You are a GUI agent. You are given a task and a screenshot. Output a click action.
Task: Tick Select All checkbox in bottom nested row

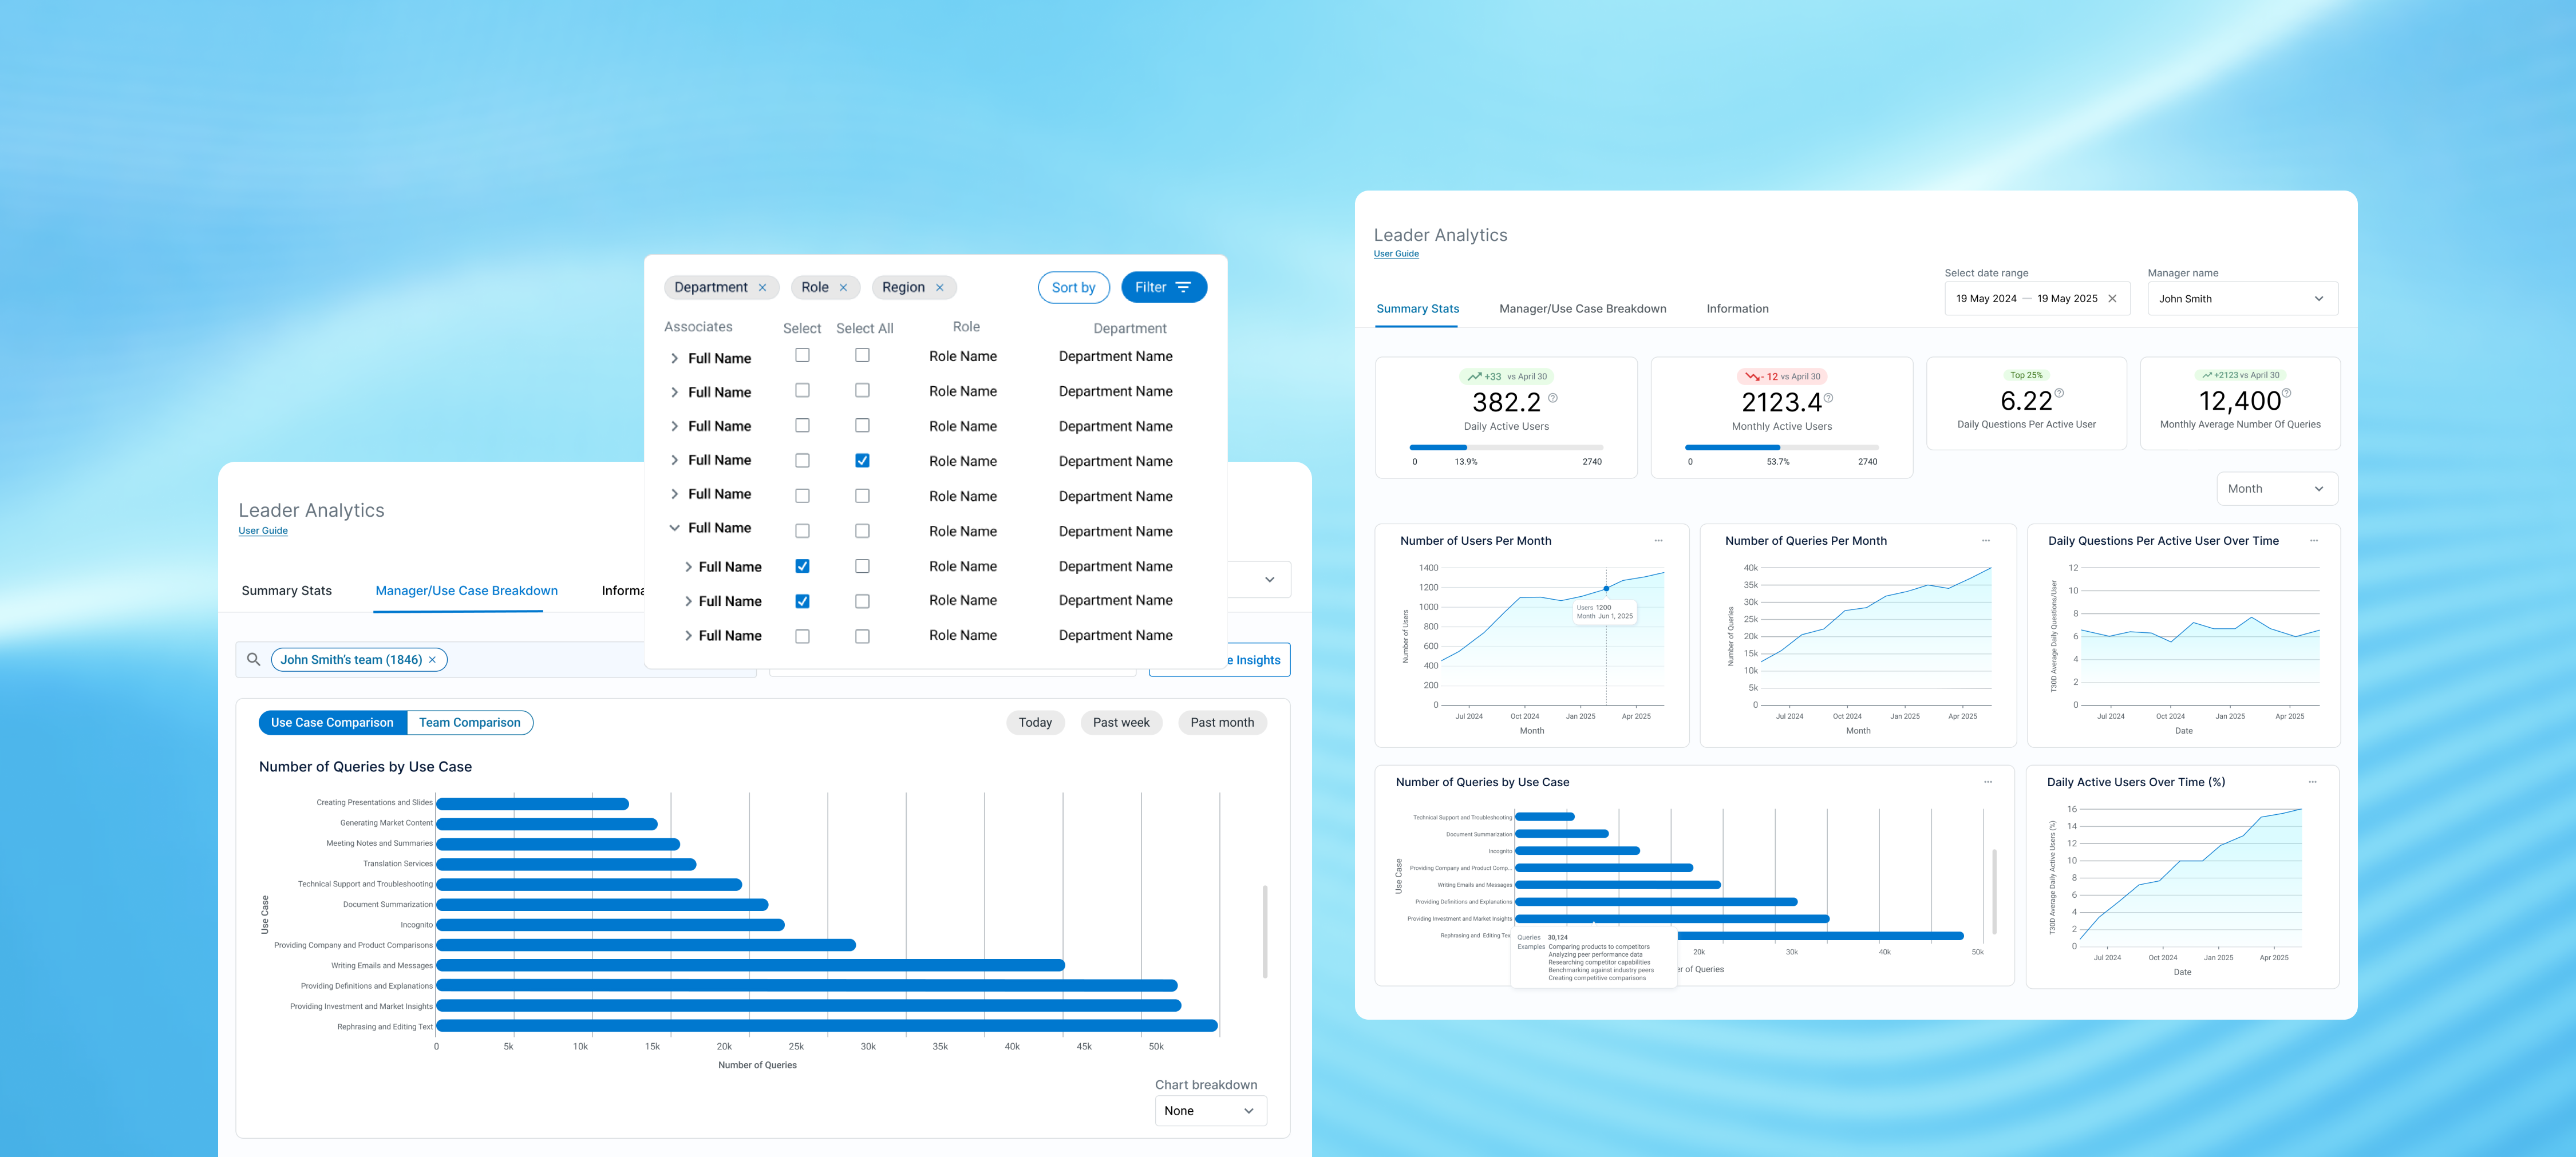click(x=862, y=636)
